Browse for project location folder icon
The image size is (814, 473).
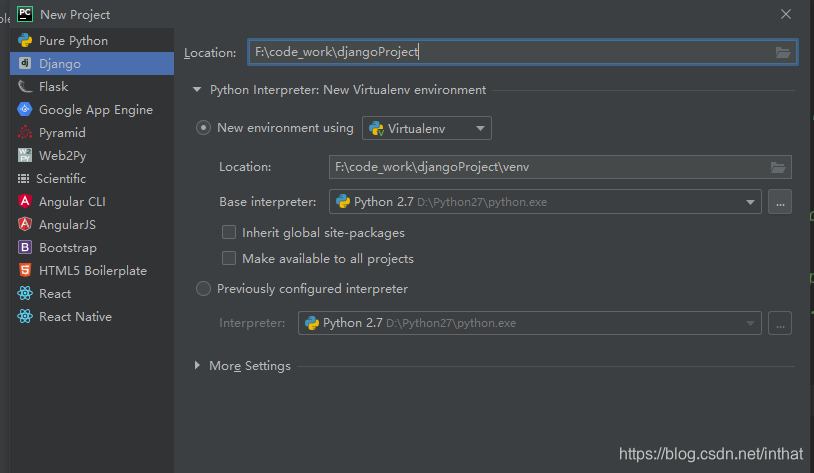tap(783, 52)
